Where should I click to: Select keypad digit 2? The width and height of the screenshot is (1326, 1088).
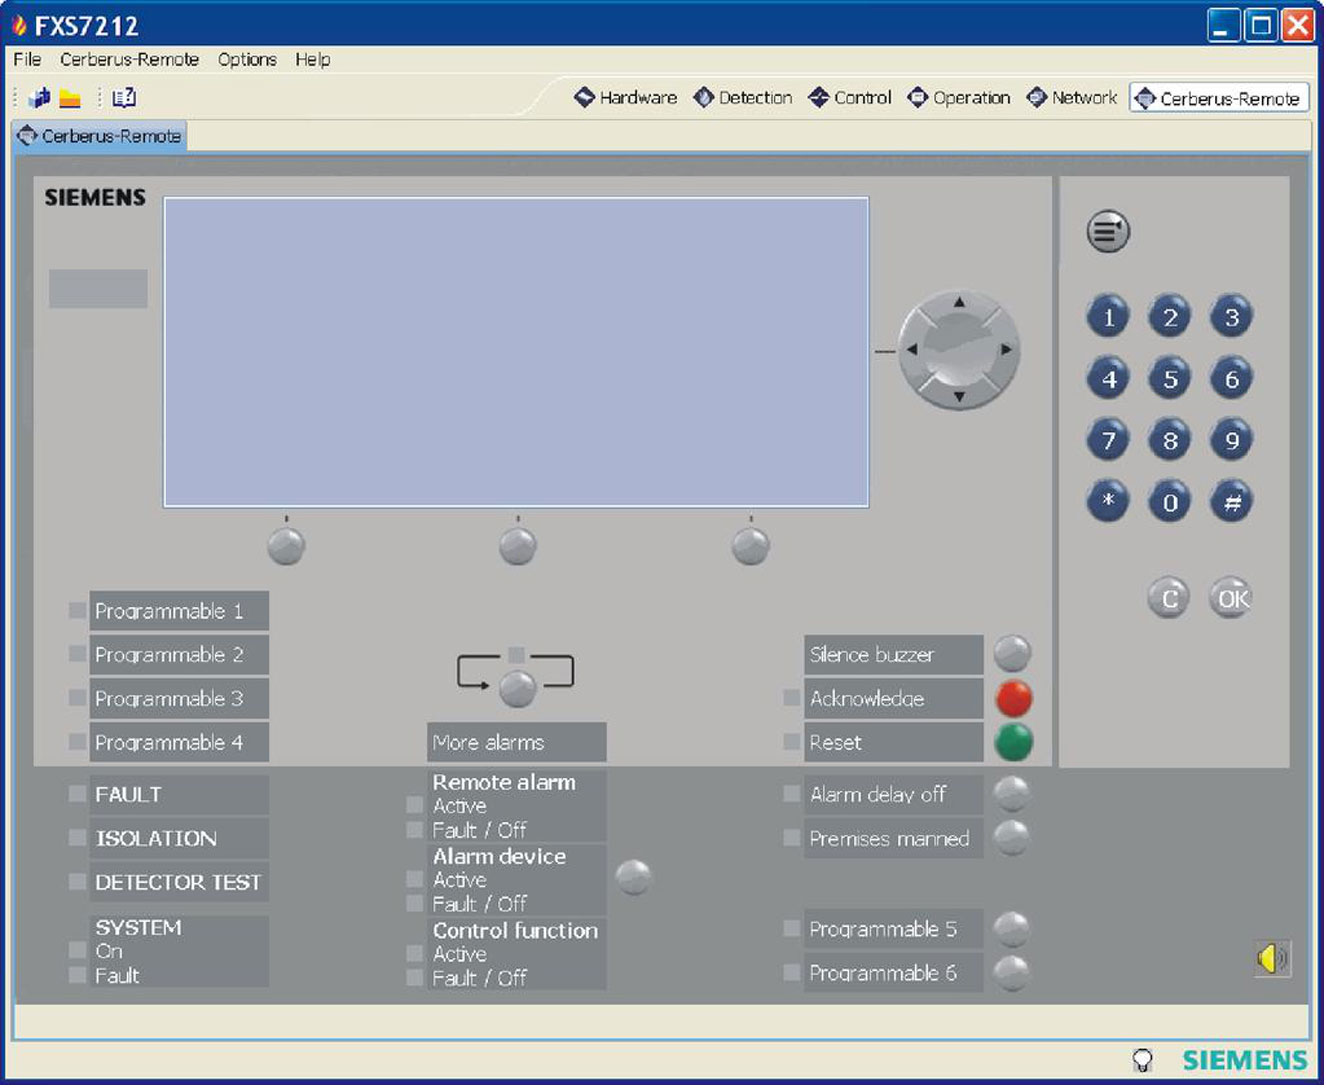tap(1170, 318)
